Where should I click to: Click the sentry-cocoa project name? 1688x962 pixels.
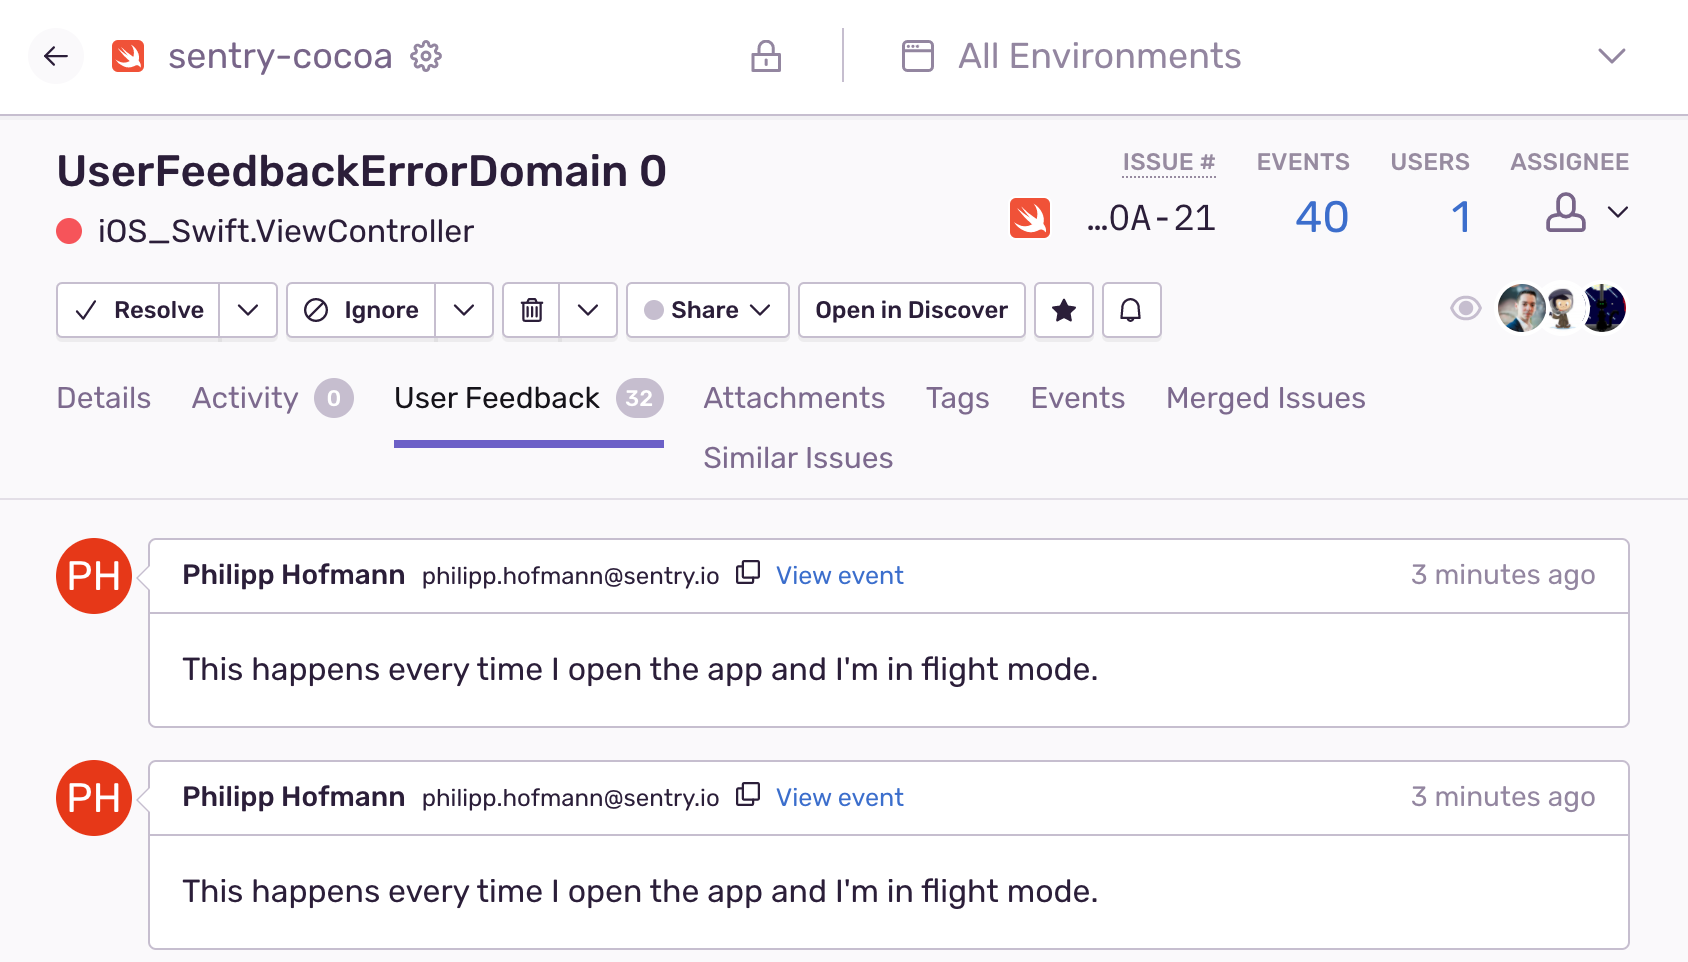280,56
